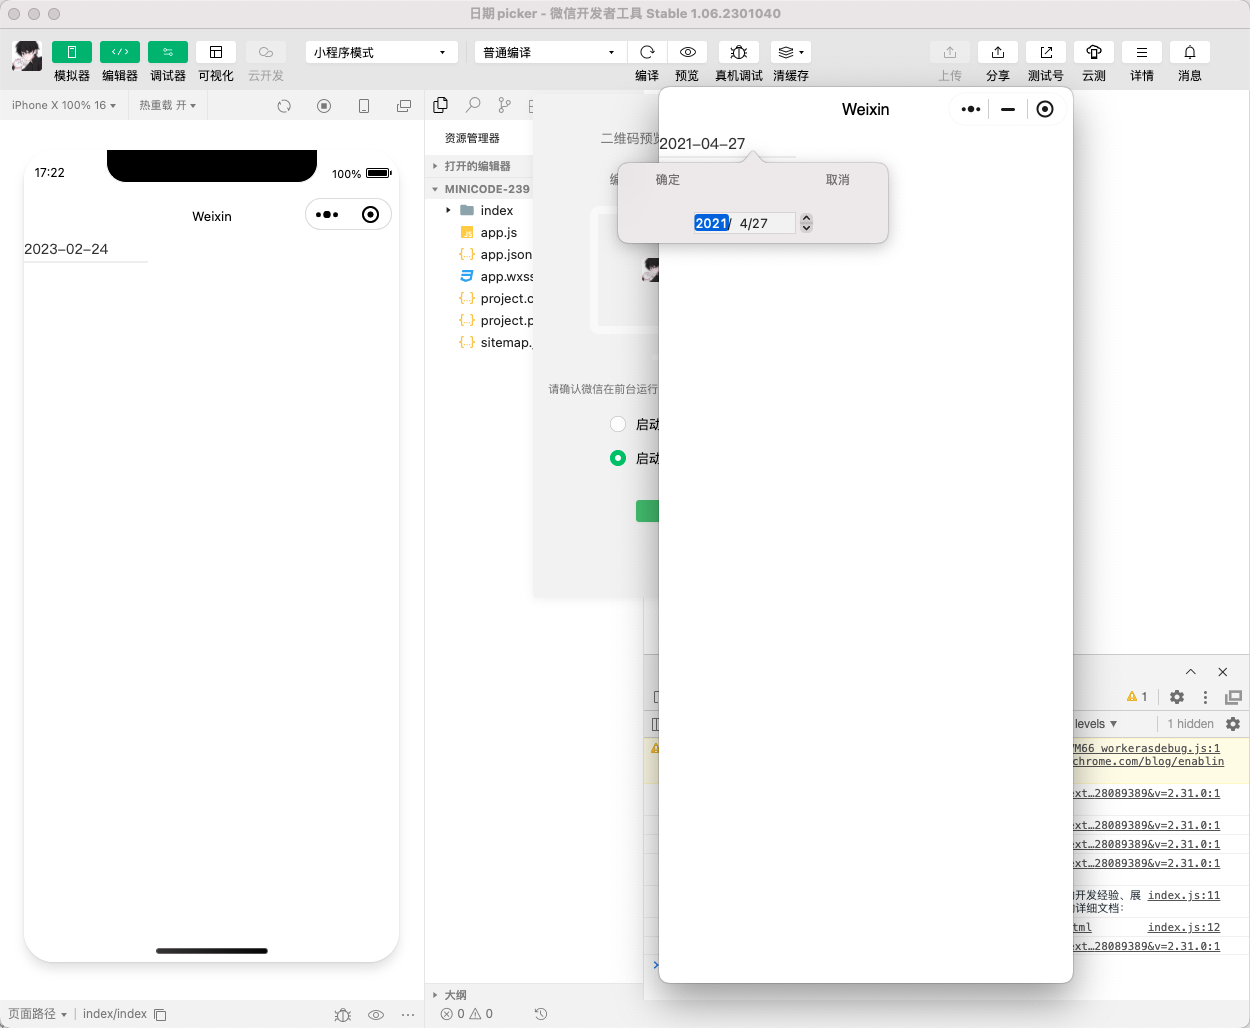
Task: Toggle the 编辑器 editor panel button
Action: coord(120,52)
